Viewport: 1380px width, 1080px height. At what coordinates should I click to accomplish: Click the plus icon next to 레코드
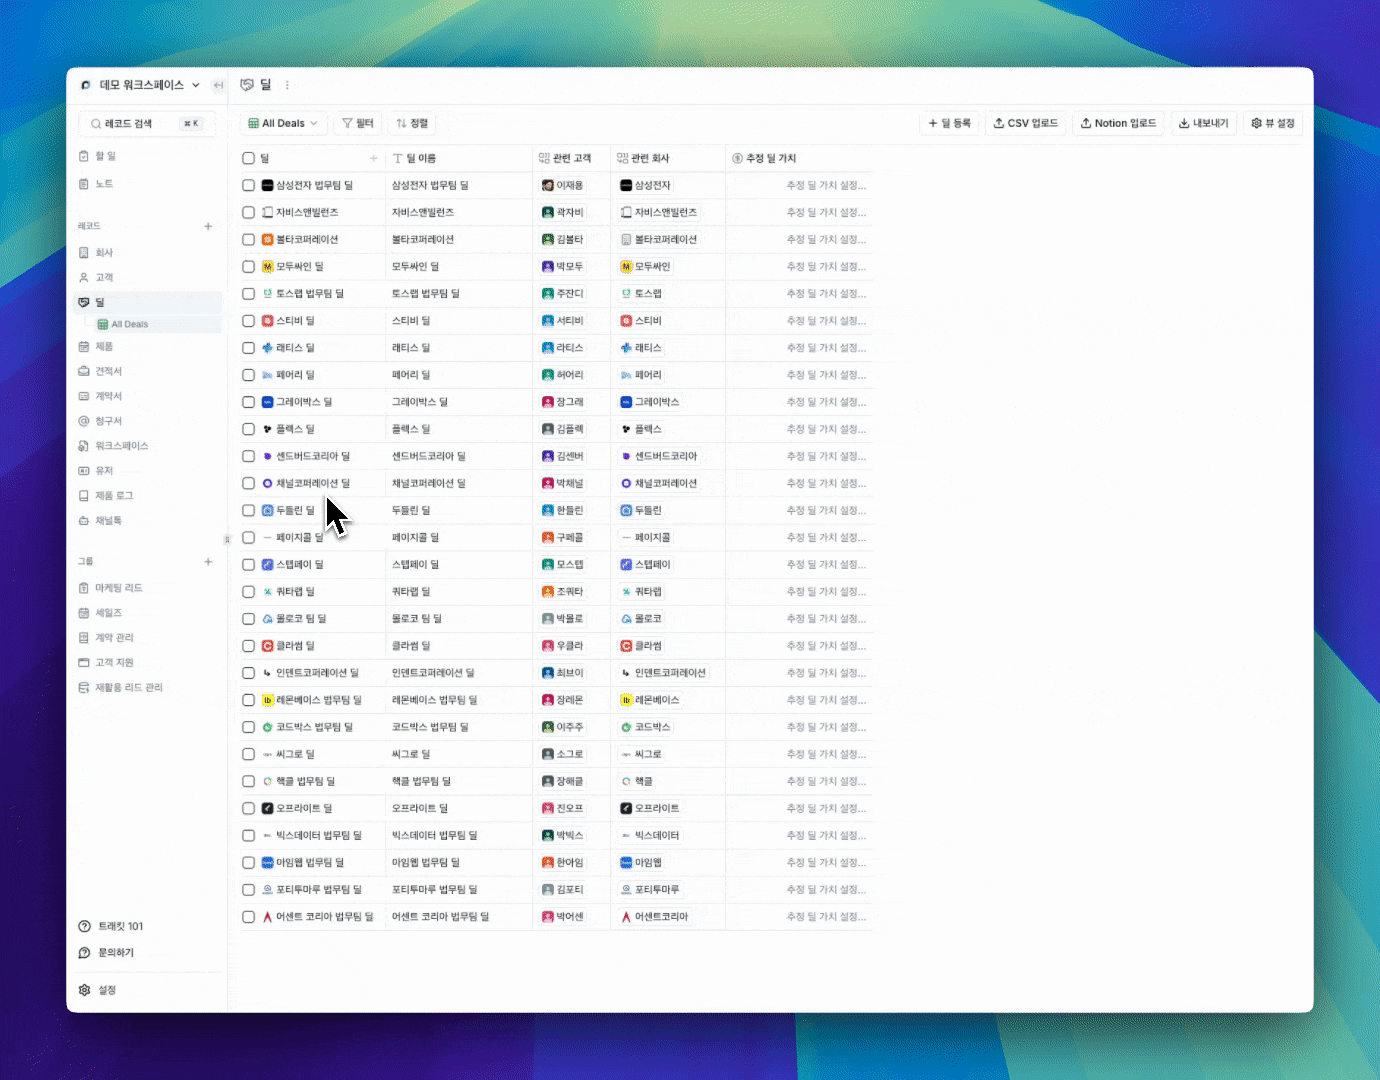pyautogui.click(x=208, y=226)
